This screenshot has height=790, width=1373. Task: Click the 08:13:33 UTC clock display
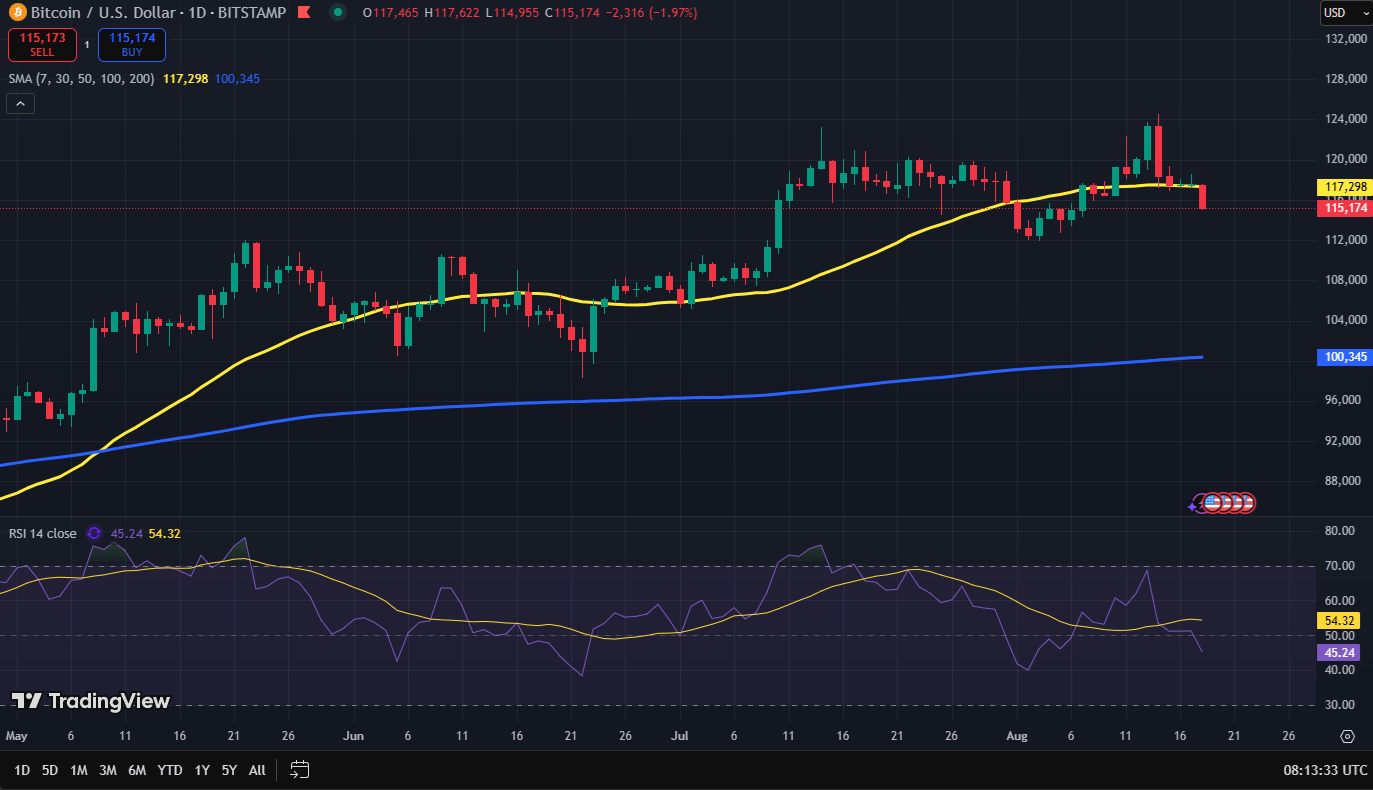(x=1325, y=770)
